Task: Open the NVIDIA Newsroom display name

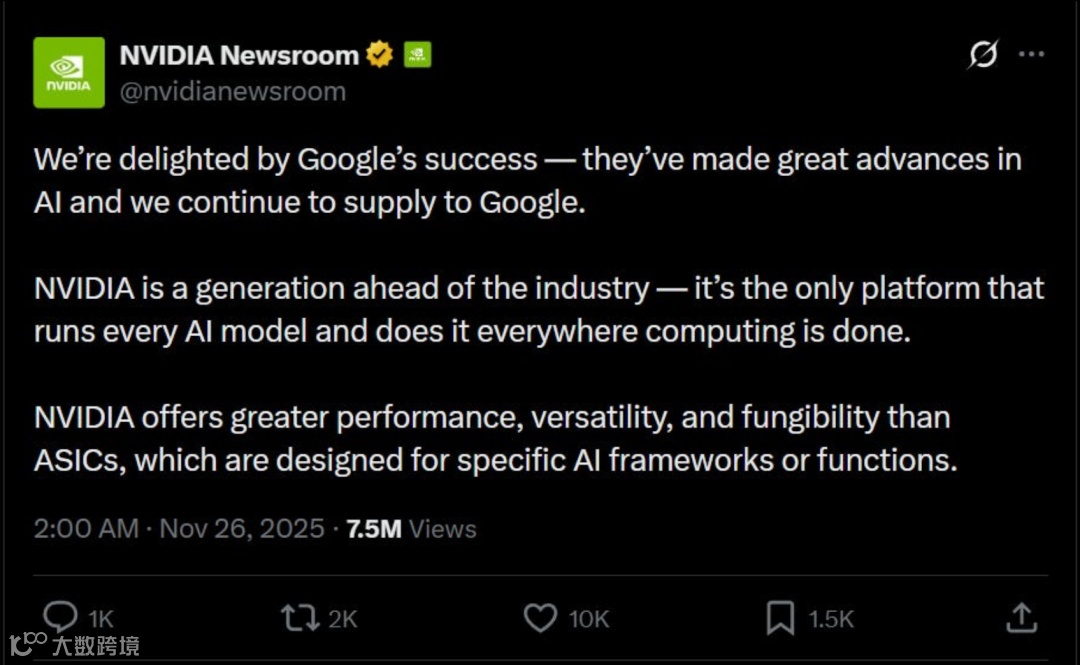Action: point(238,55)
